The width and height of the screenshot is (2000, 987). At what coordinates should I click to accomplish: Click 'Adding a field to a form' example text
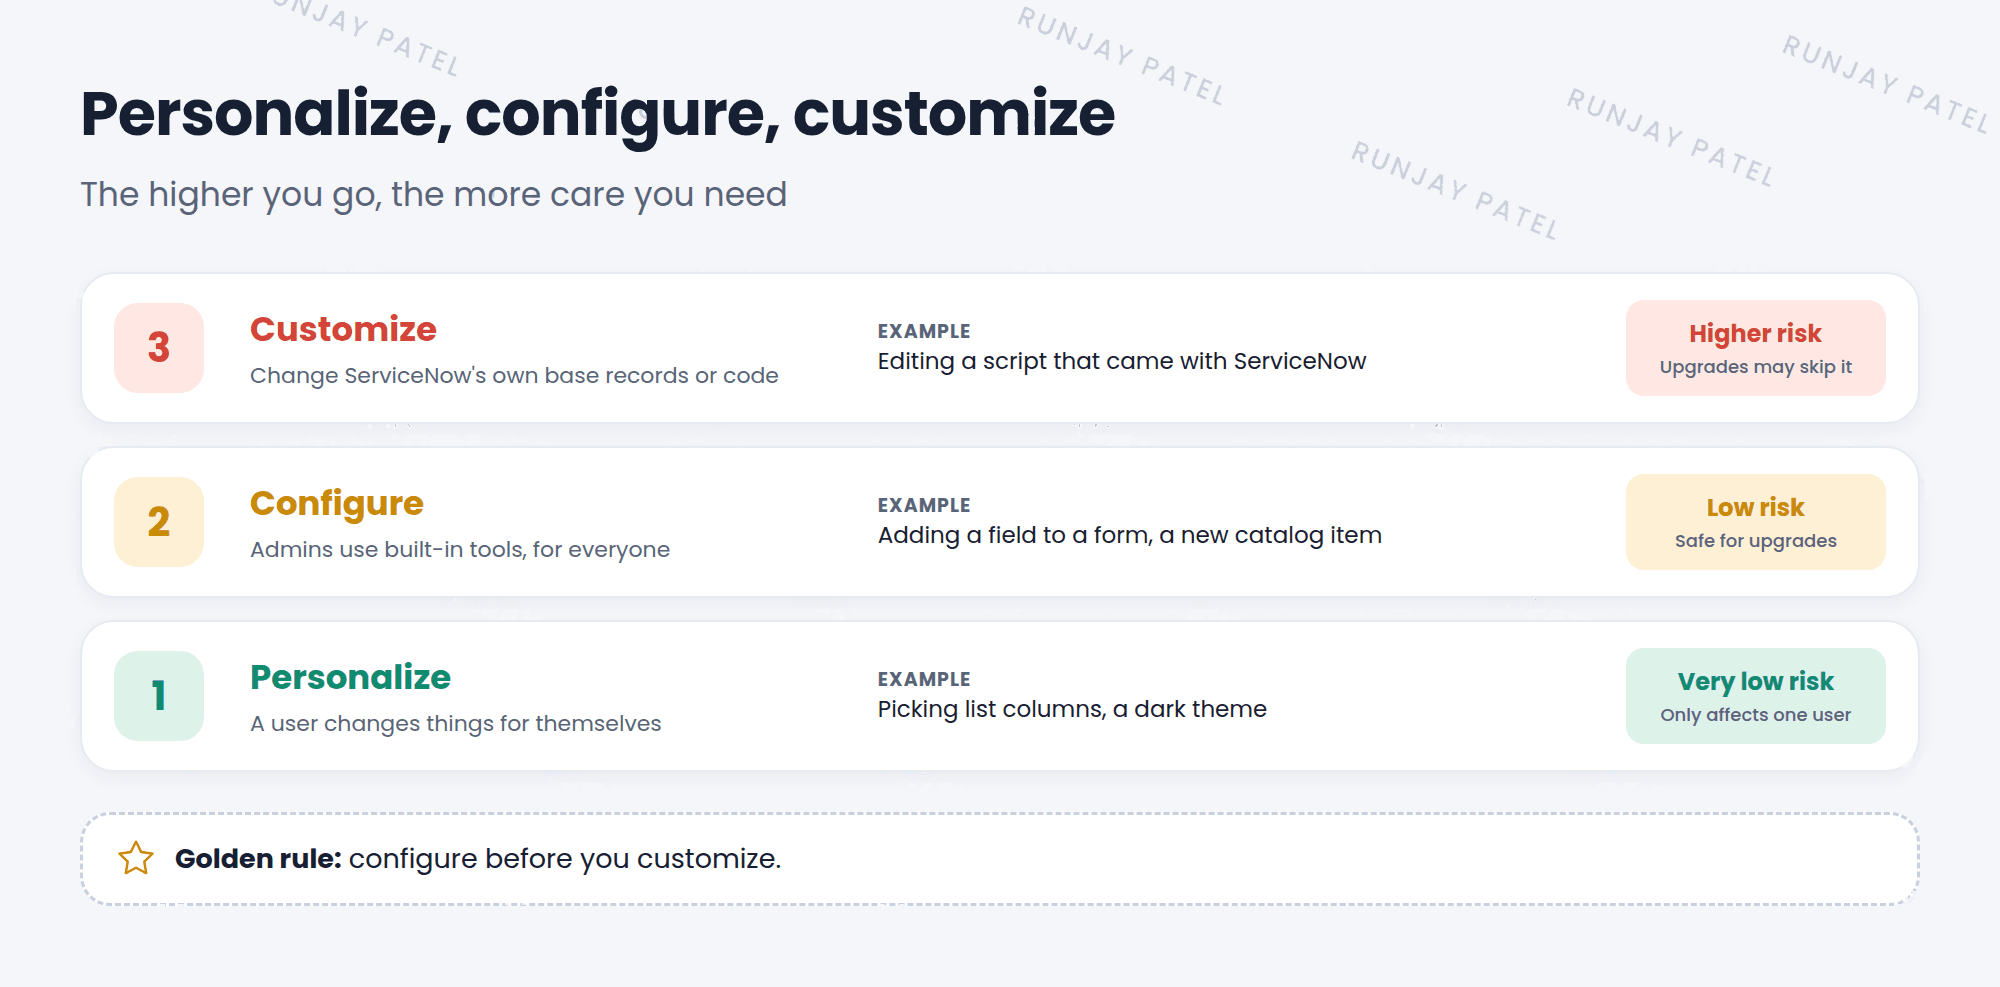point(1130,535)
